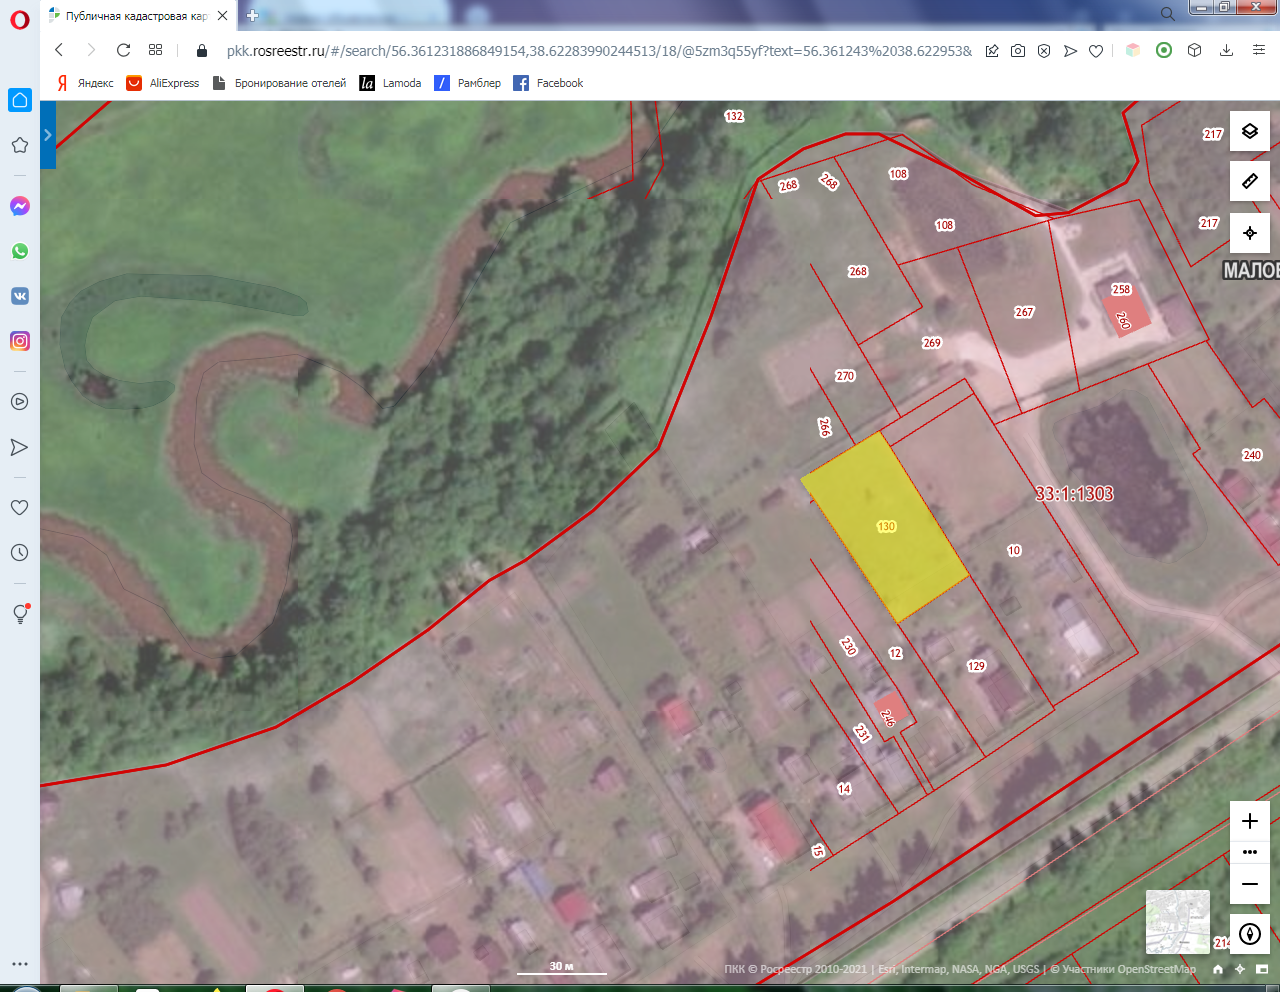Viewport: 1280px width, 992px height.
Task: Search open tabs with magnifier
Action: tap(1167, 14)
